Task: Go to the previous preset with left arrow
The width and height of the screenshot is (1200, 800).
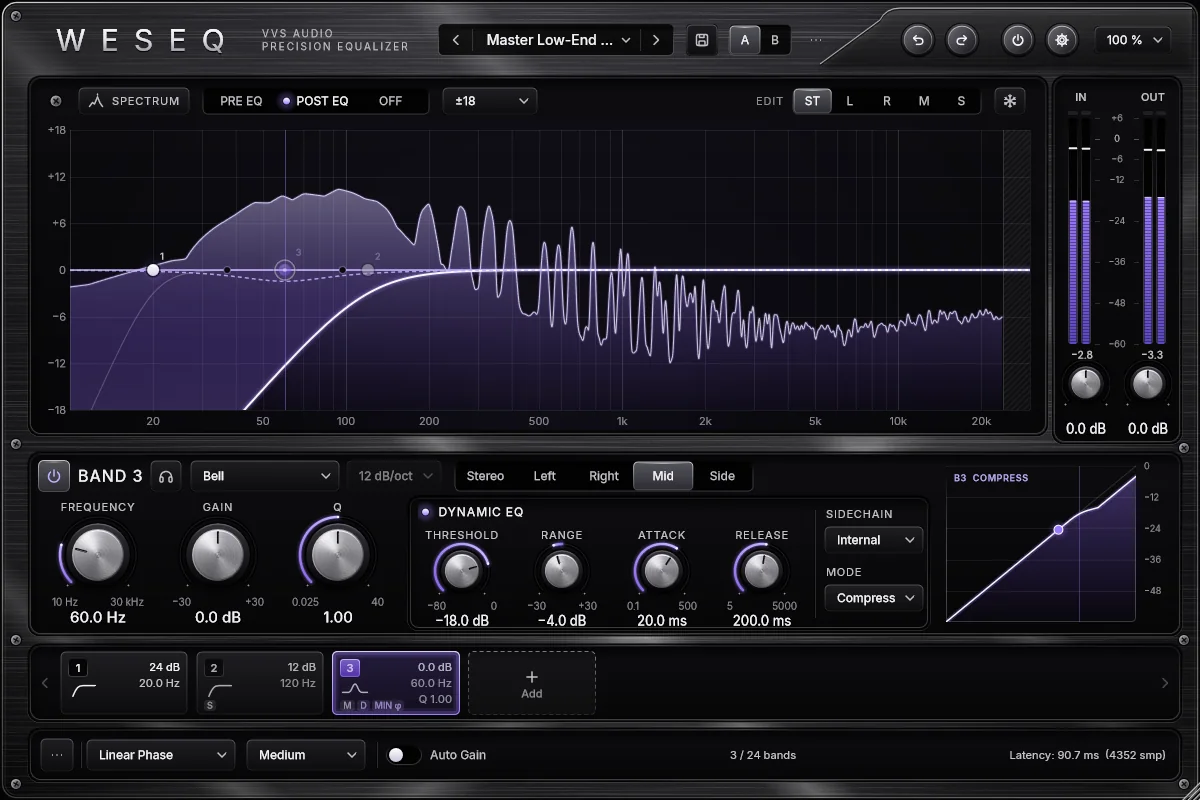Action: coord(456,40)
